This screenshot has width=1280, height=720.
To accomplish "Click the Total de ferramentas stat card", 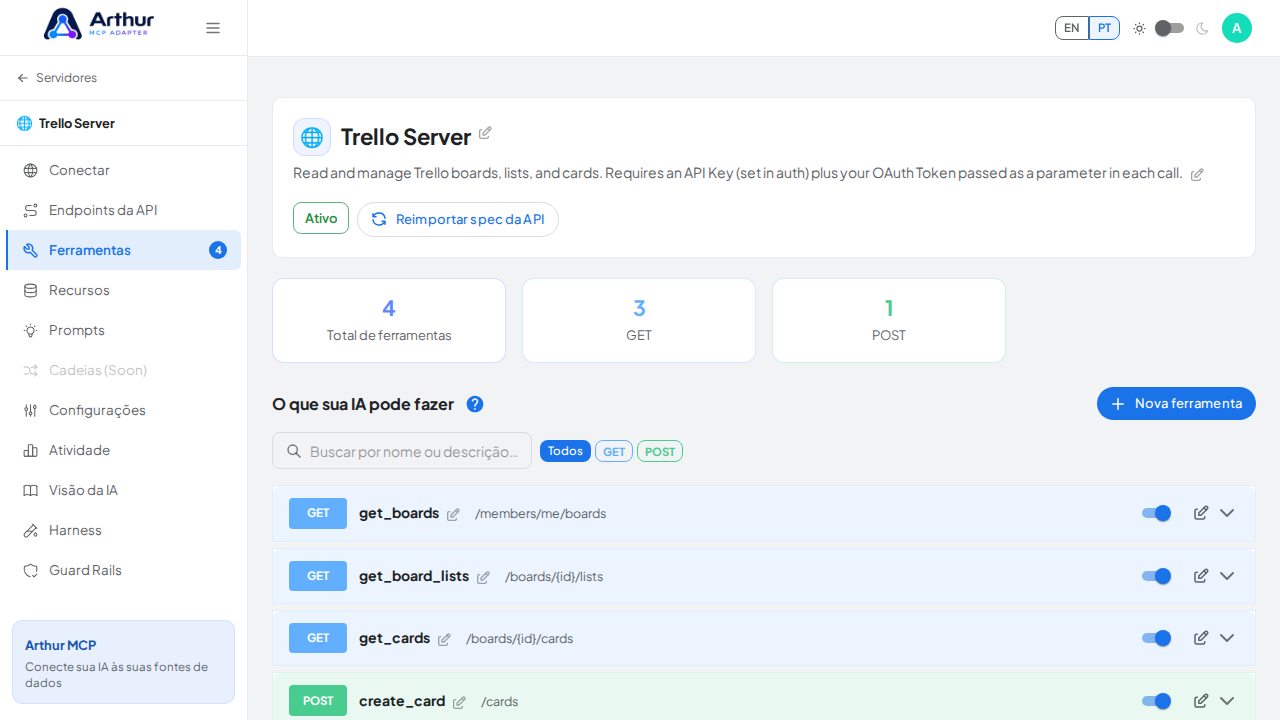I will click(389, 320).
